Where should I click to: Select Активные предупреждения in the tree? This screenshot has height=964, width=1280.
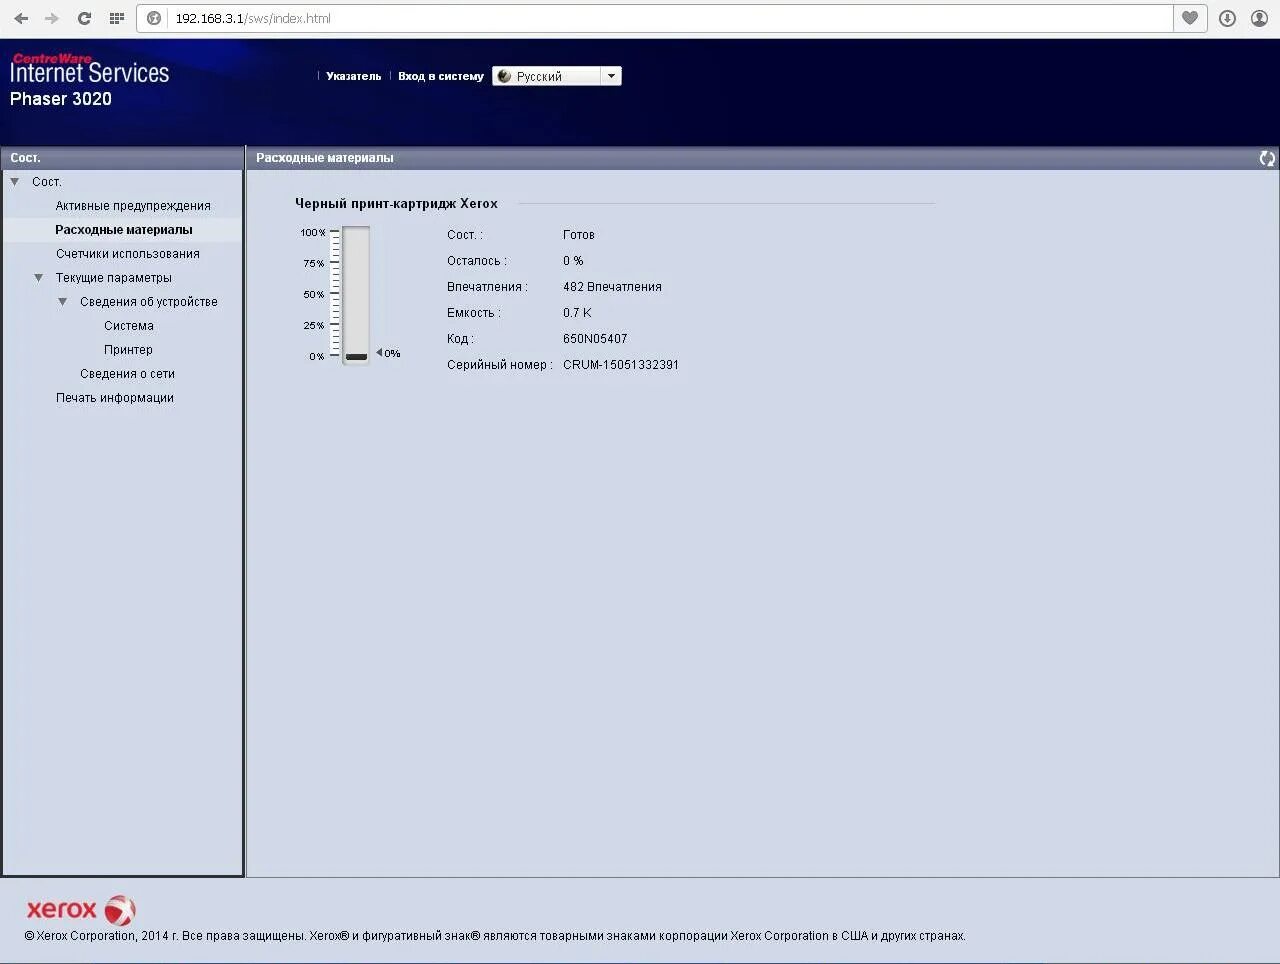(x=133, y=206)
